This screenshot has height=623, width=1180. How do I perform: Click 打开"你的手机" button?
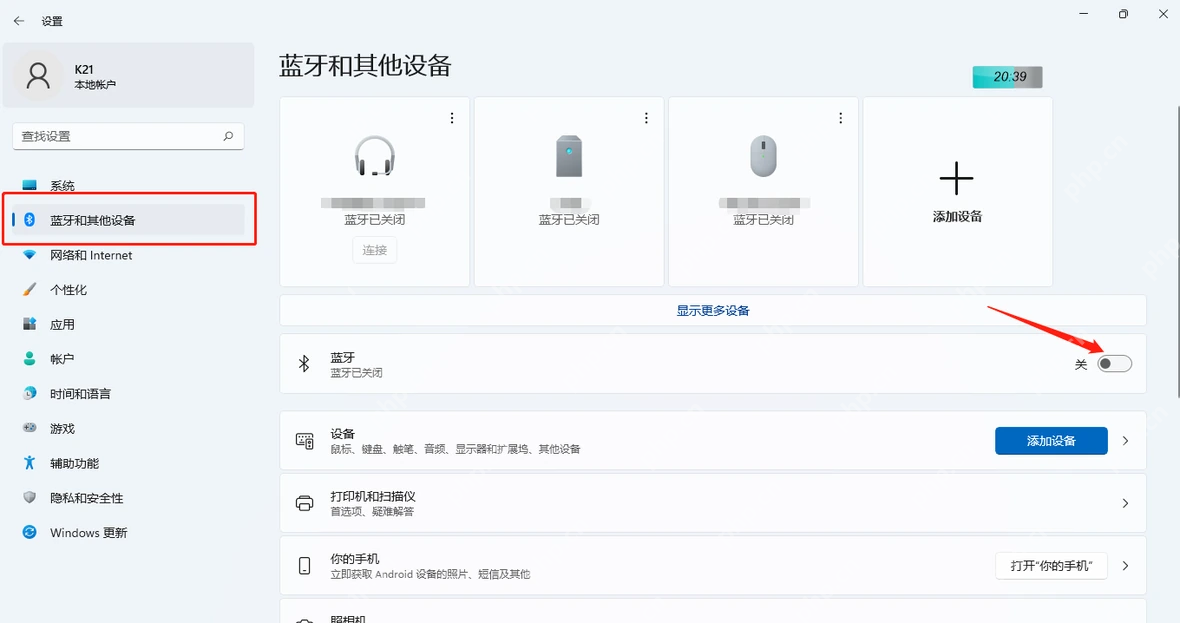(x=1051, y=566)
